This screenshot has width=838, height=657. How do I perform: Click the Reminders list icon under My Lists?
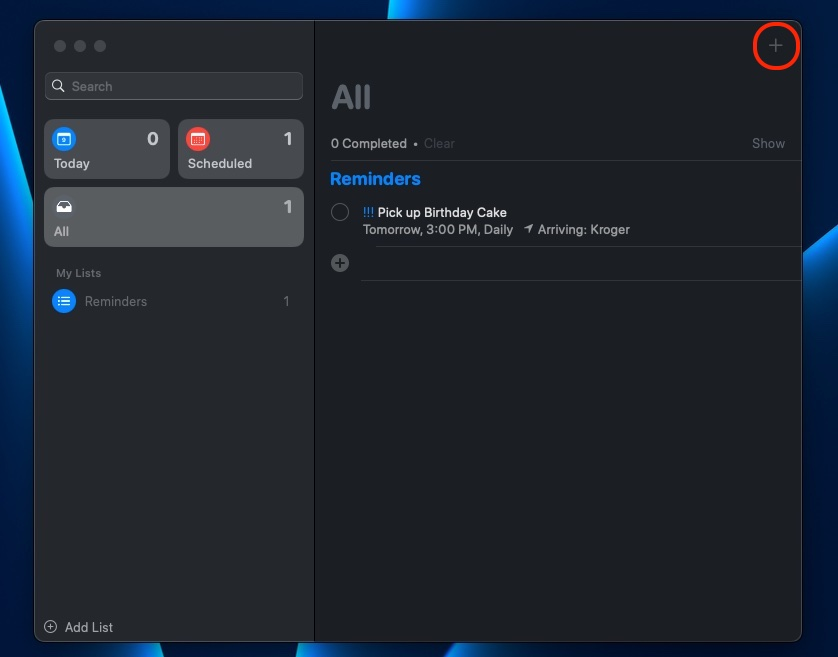coord(64,301)
